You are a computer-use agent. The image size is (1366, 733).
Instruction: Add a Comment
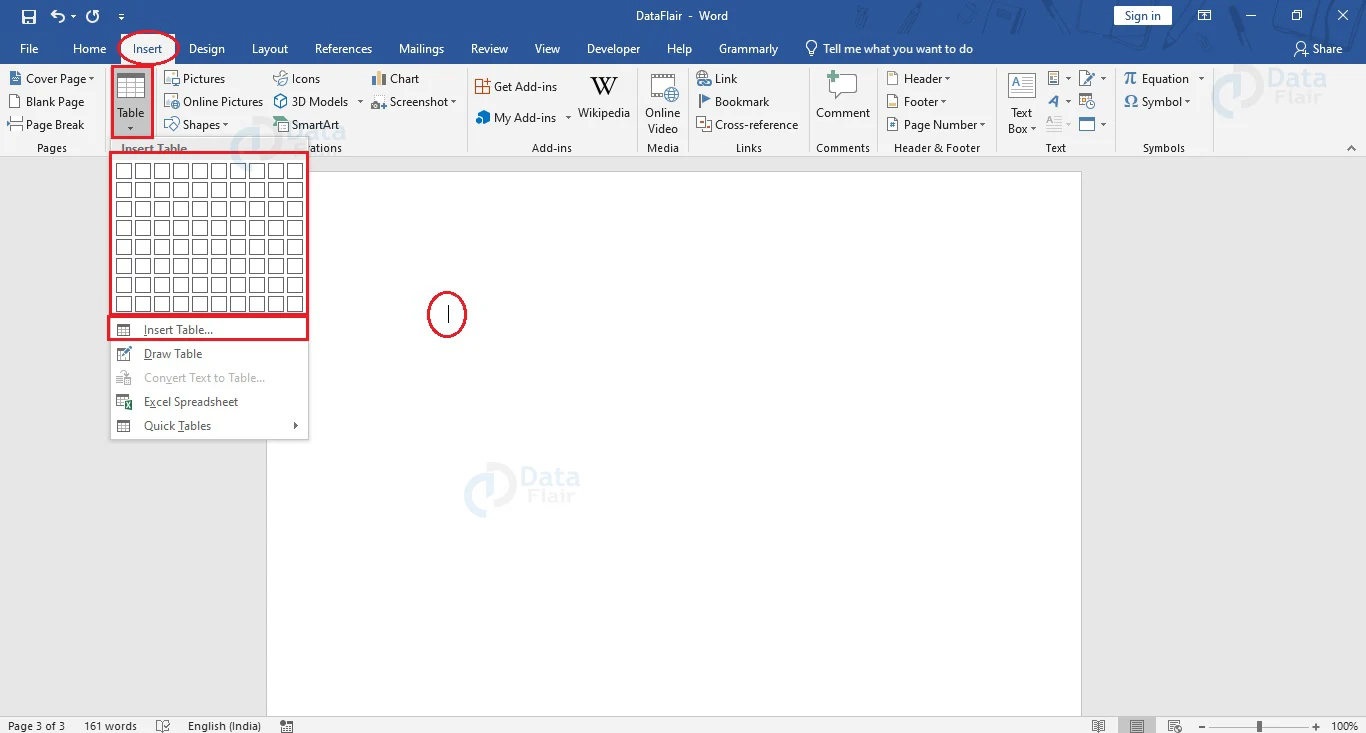843,96
